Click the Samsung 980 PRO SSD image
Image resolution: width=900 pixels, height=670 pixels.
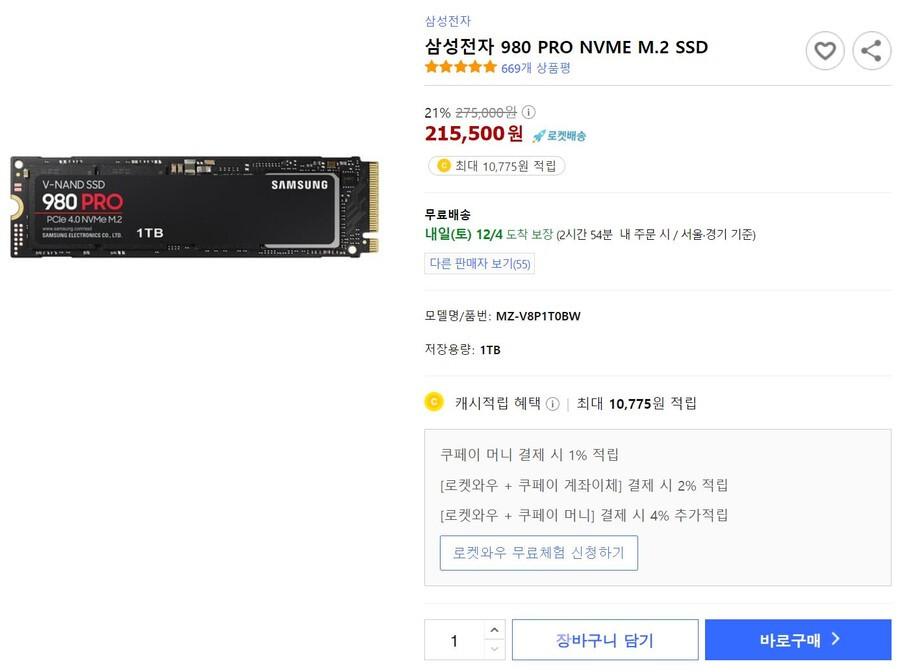(x=195, y=207)
